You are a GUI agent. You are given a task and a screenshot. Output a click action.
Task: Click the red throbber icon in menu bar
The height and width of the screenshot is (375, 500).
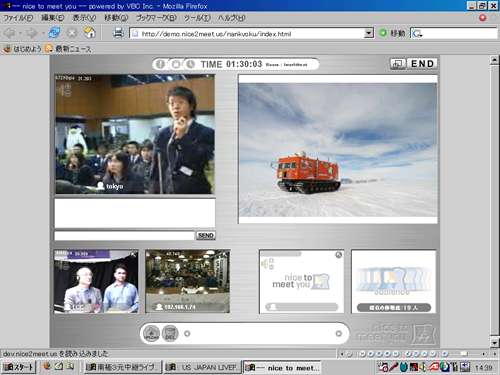pyautogui.click(x=483, y=18)
